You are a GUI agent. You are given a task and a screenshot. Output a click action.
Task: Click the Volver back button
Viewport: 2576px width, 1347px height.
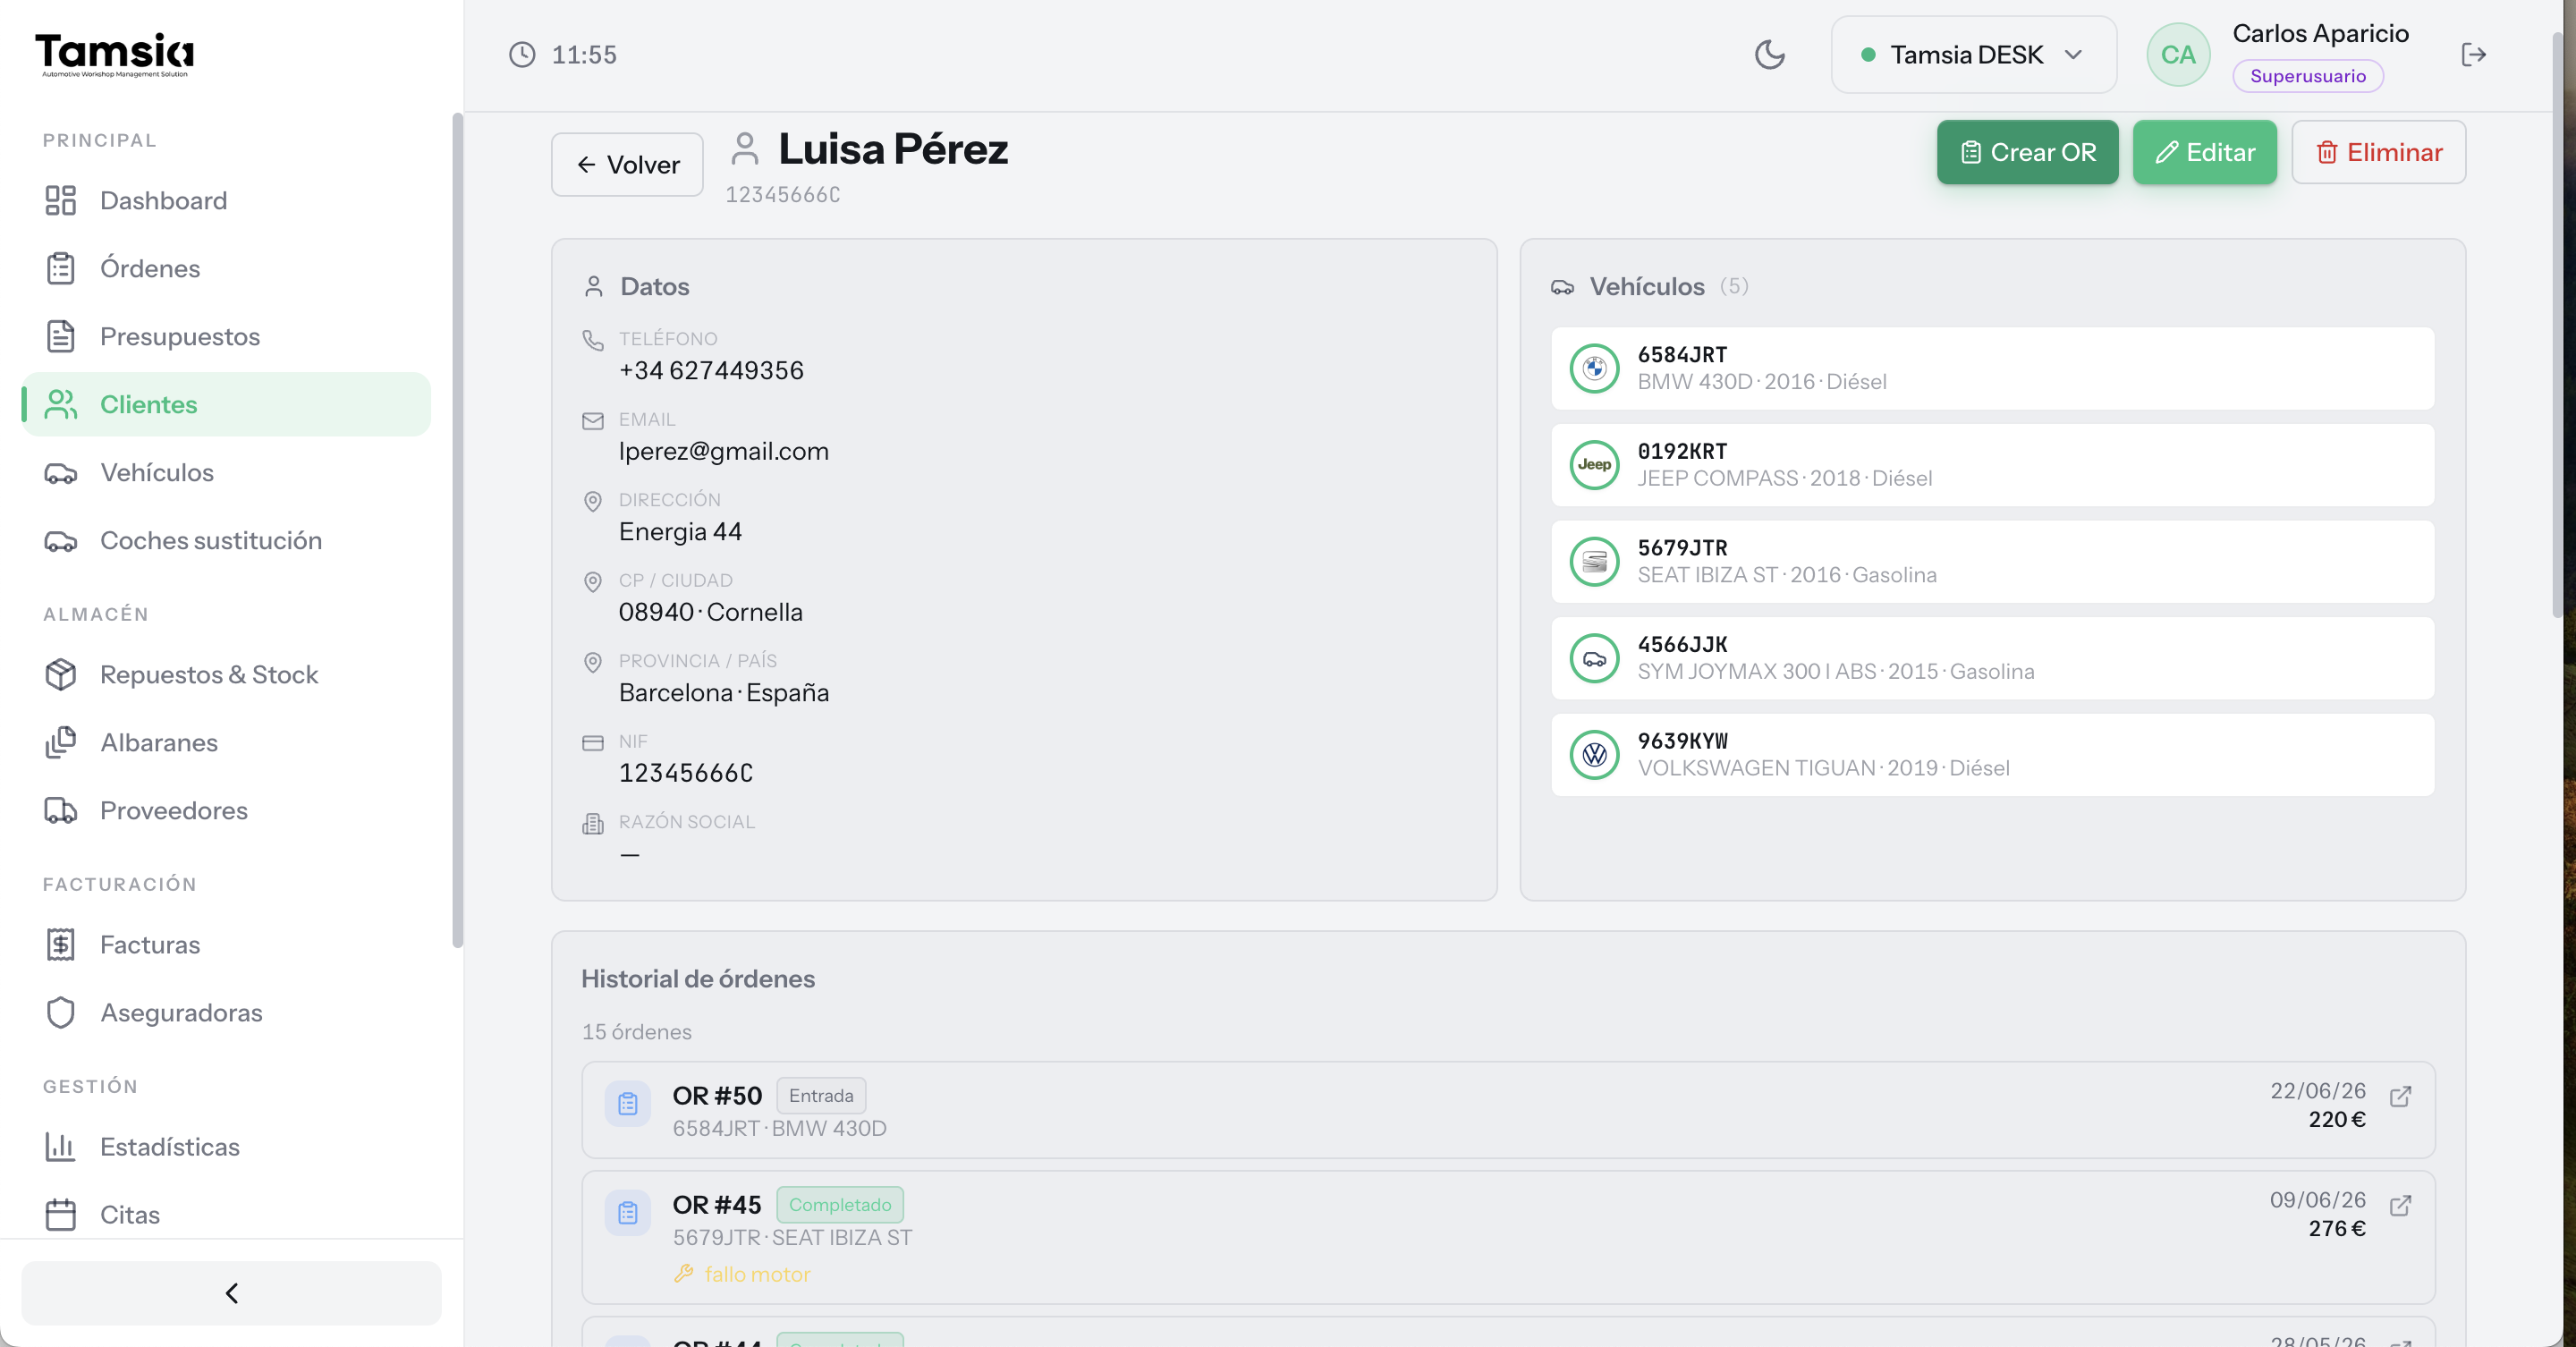point(627,164)
